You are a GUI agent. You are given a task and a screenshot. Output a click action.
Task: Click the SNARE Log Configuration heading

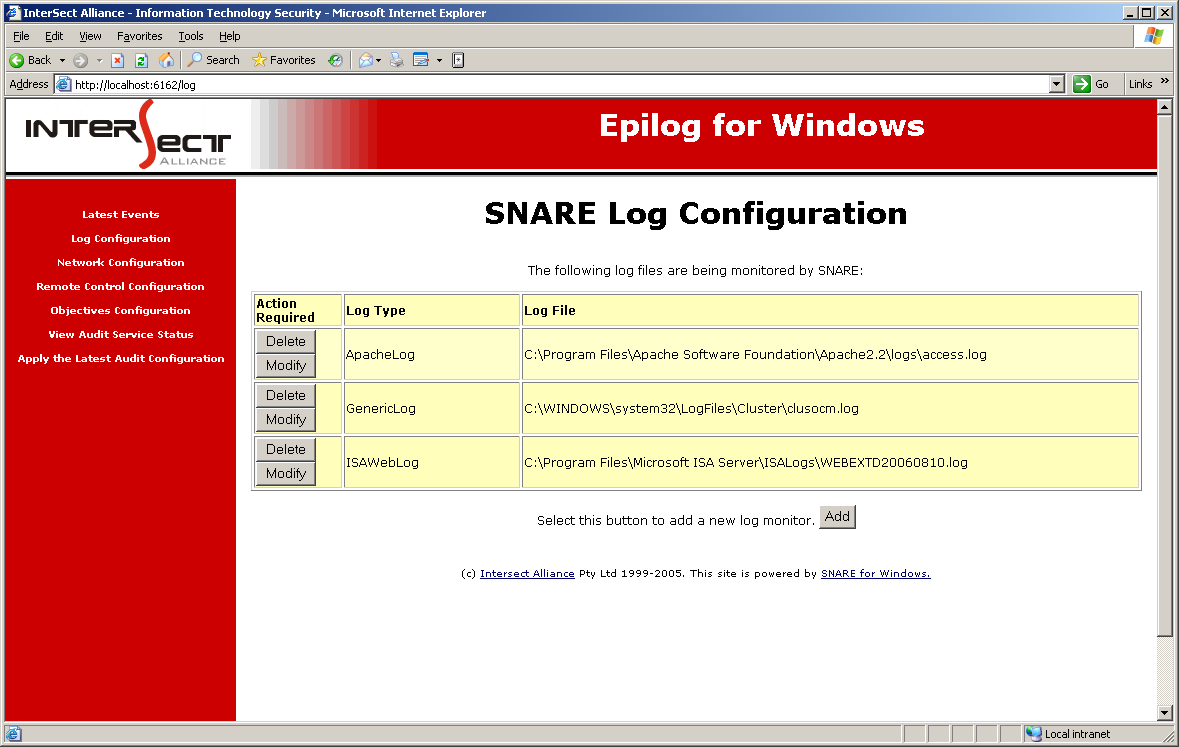(x=696, y=214)
